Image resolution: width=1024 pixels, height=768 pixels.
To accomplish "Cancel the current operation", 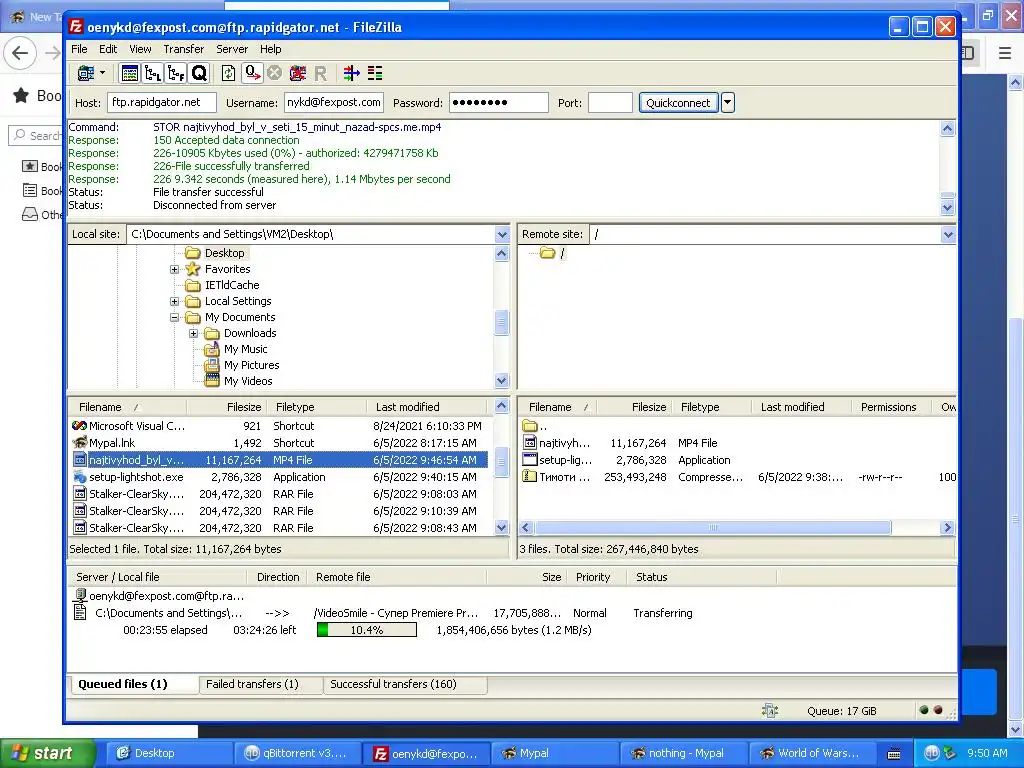I will [x=274, y=73].
